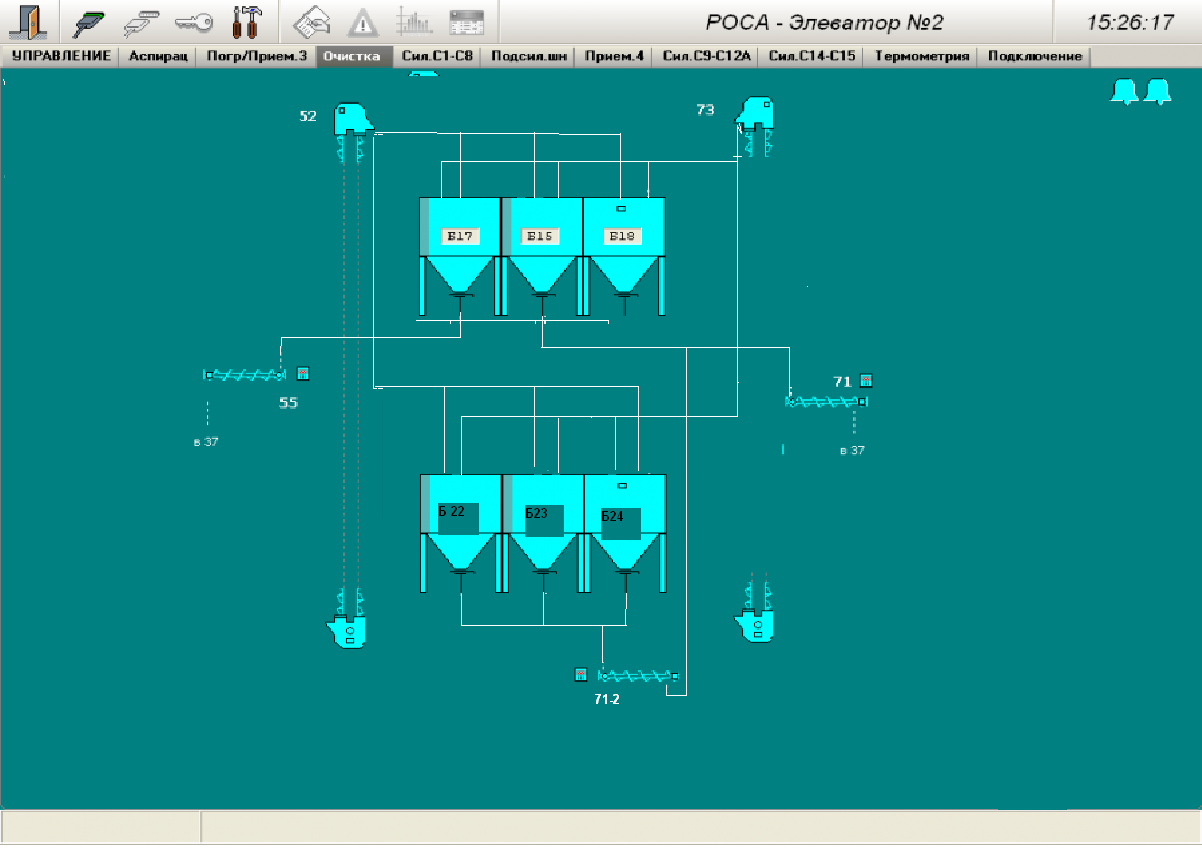Toggle the indicator beside conveyor 71-2
This screenshot has height=848, width=1202.
coord(580,675)
